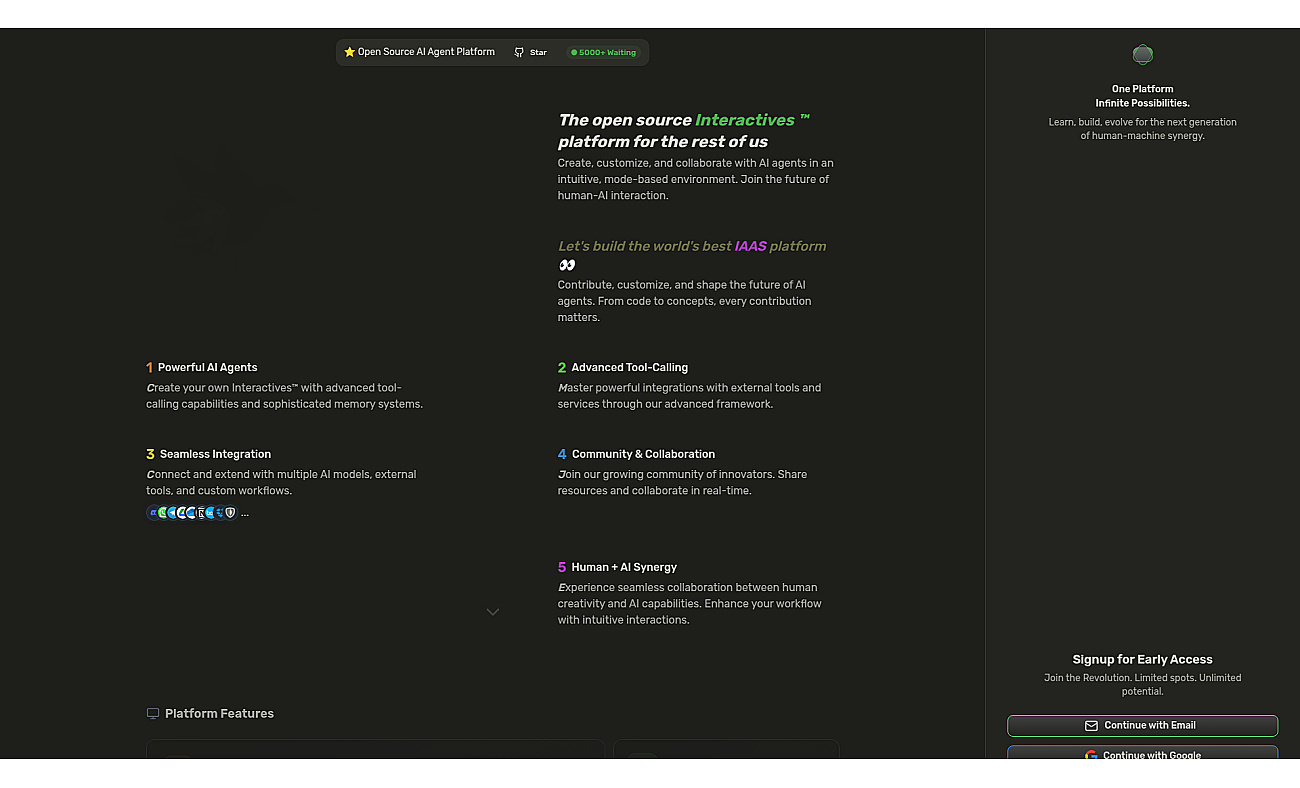Click the Human + AI Synergy heading
This screenshot has height=788, width=1300.
click(624, 567)
